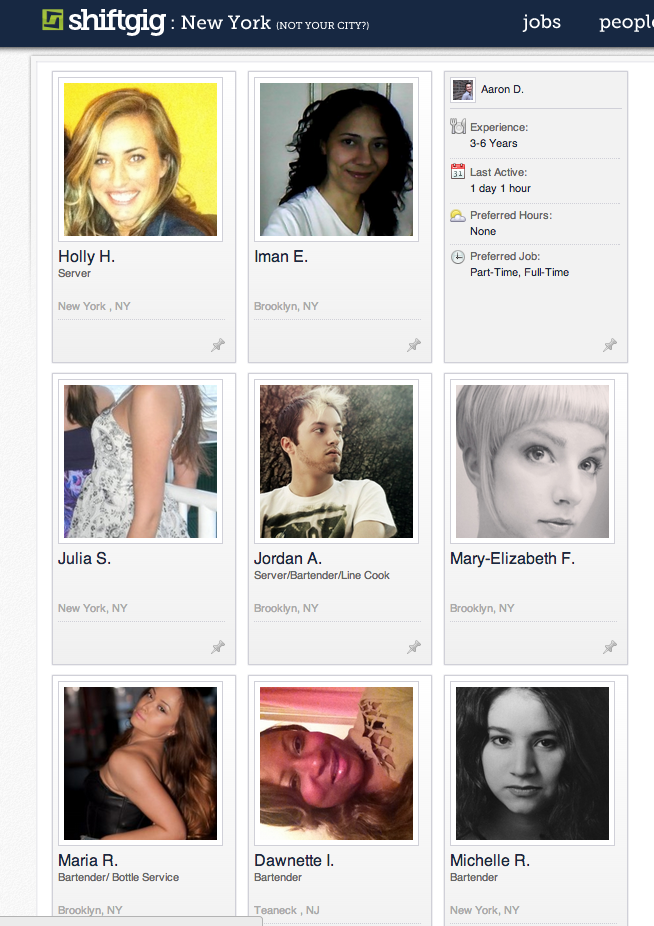The height and width of the screenshot is (926, 654).
Task: Pin Jordan A.'s profile card
Action: [x=414, y=647]
